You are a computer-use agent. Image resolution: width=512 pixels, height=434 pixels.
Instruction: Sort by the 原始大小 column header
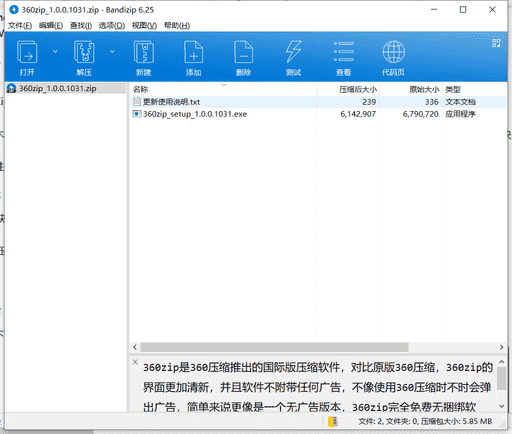tap(411, 89)
